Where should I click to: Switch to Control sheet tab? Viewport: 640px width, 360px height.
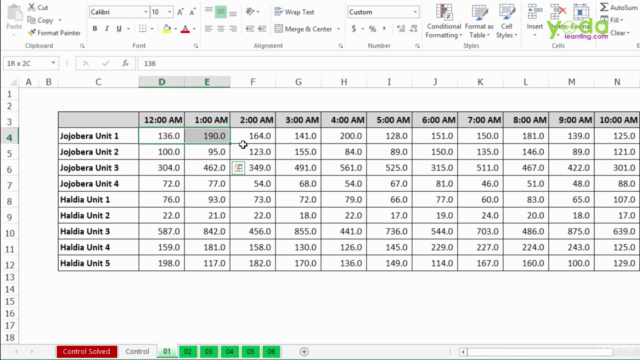[x=137, y=351]
